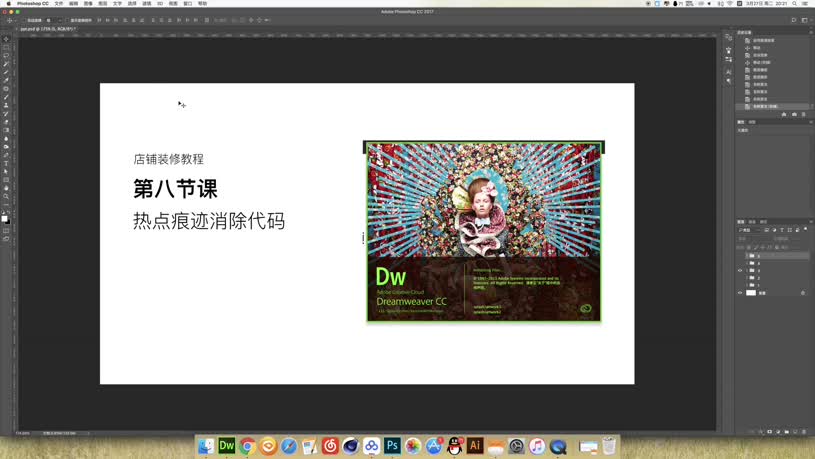Click the Search icon in Photoshop top right
815x459 pixels.
[x=794, y=20]
